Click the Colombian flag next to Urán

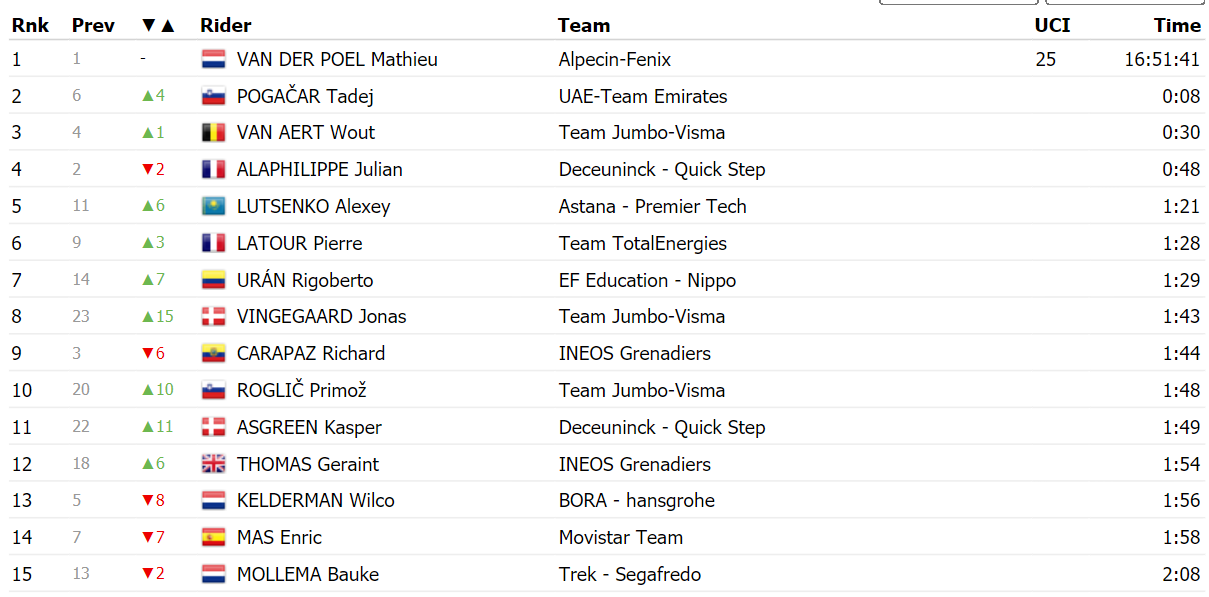coord(214,280)
